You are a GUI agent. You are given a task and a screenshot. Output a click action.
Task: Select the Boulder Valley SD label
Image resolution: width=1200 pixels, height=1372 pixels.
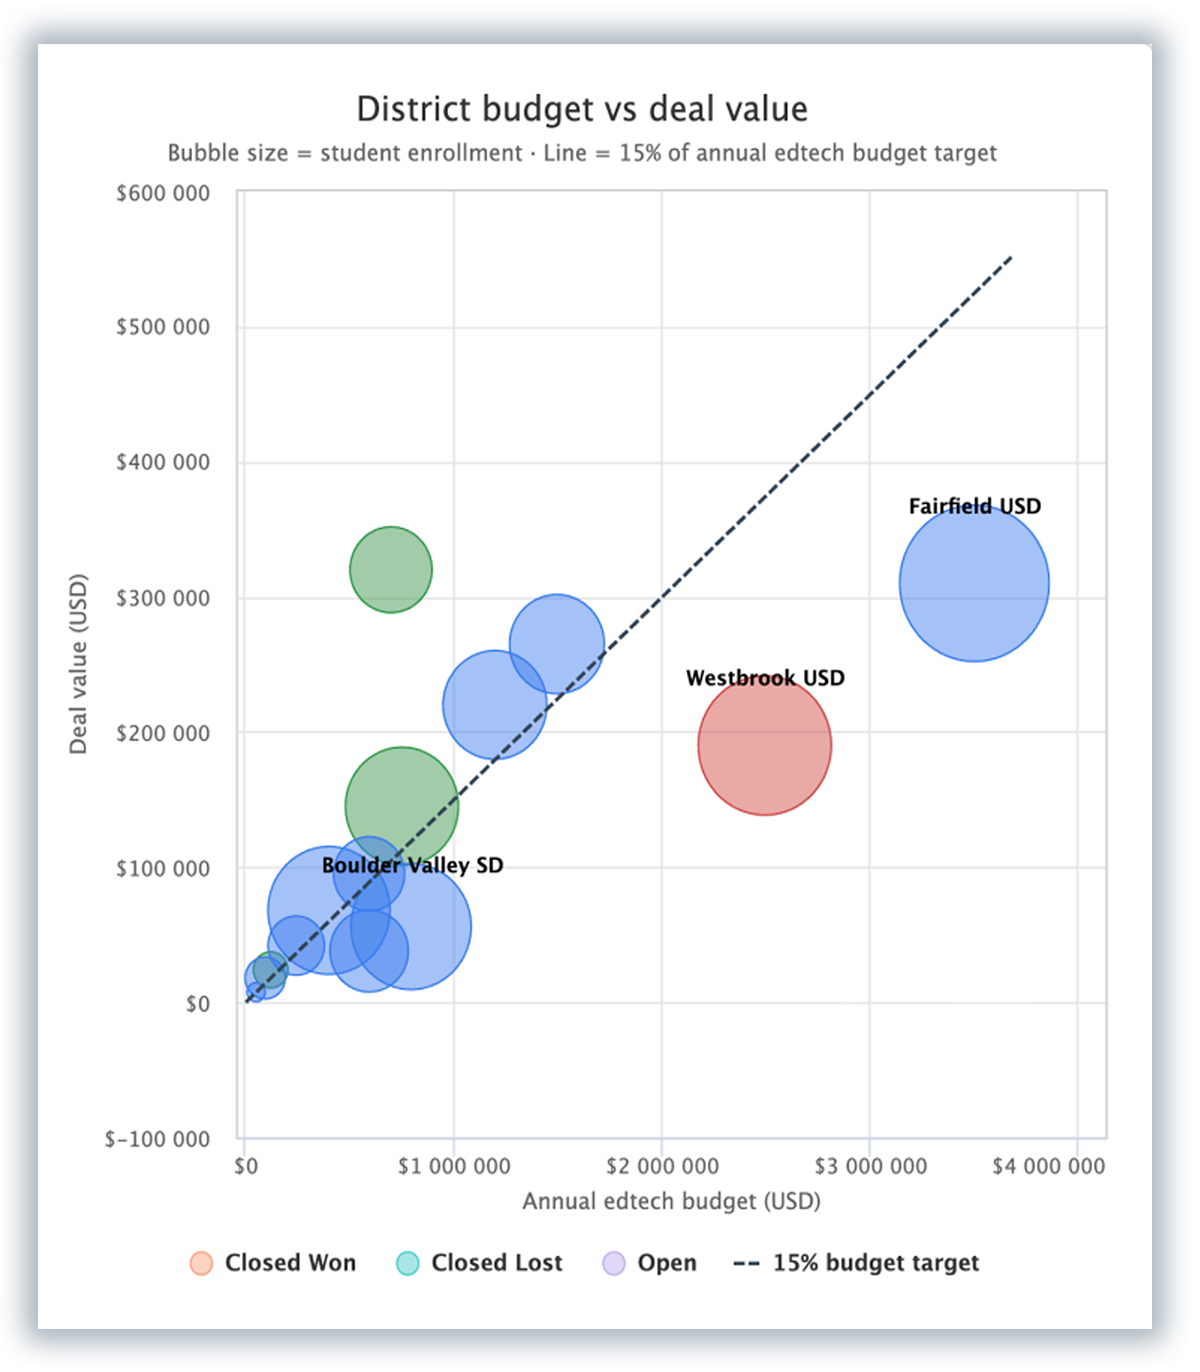click(x=412, y=865)
